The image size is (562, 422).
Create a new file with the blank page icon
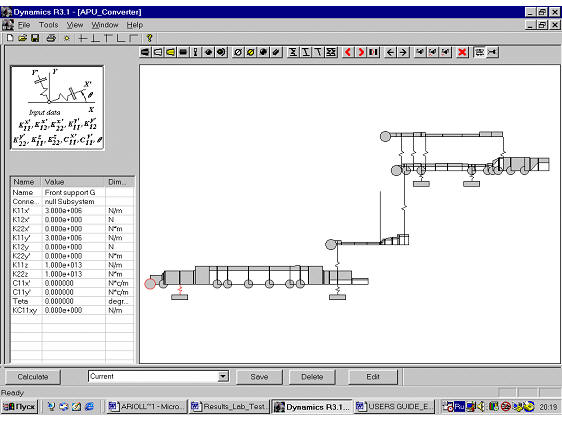(10, 38)
